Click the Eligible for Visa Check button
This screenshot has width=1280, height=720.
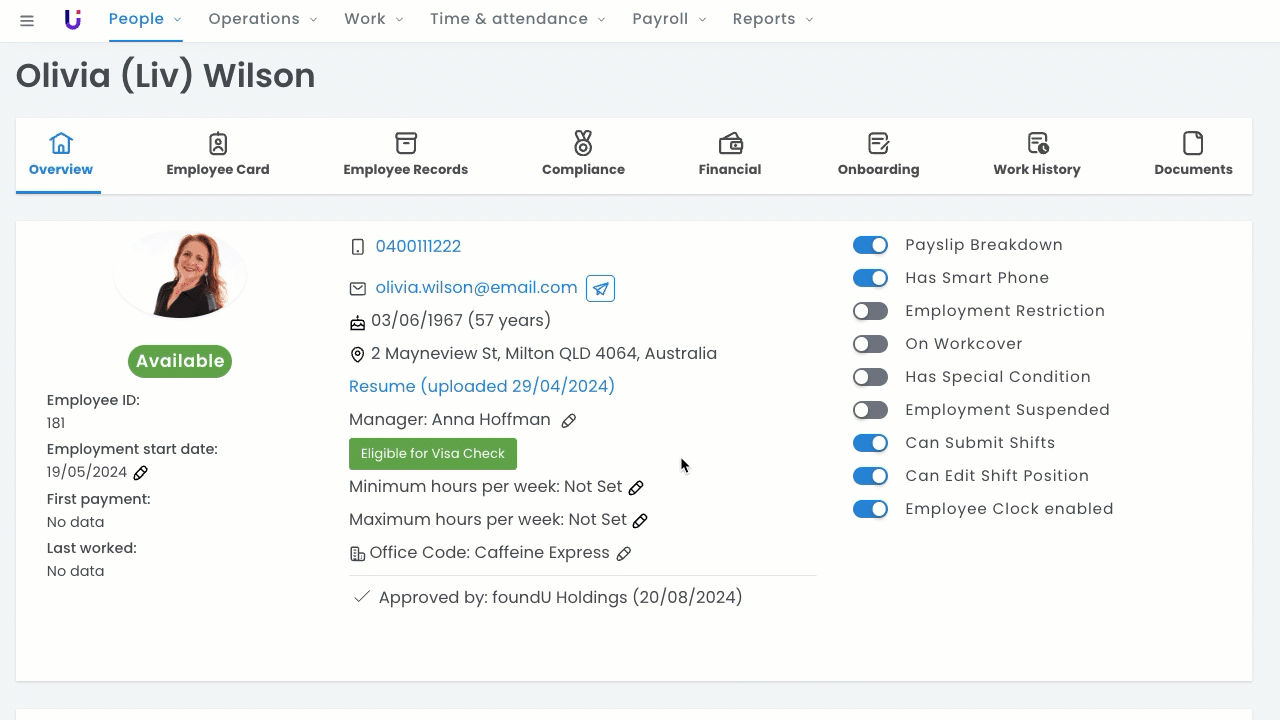pyautogui.click(x=432, y=454)
